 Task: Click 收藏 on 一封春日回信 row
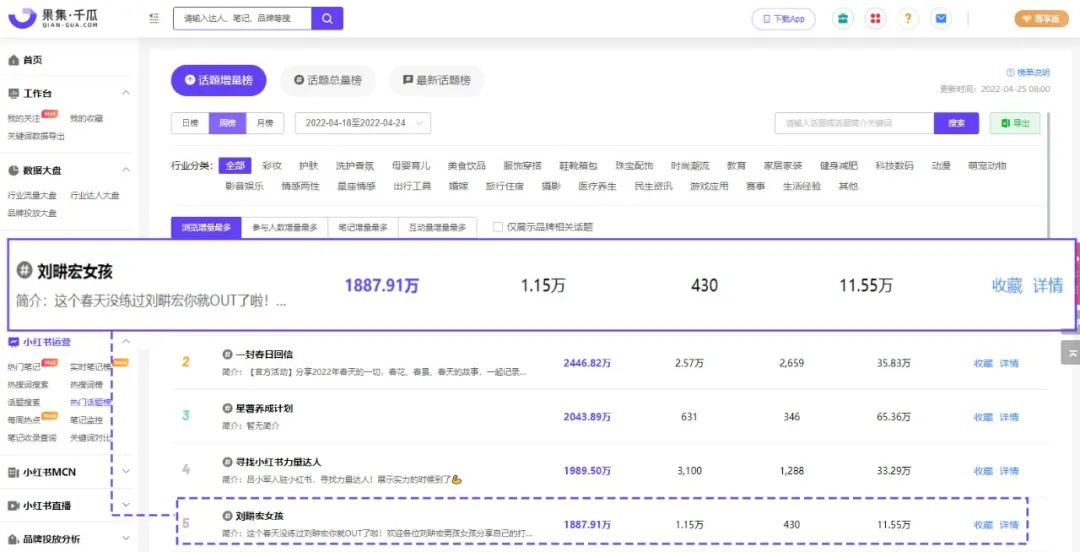pos(983,363)
